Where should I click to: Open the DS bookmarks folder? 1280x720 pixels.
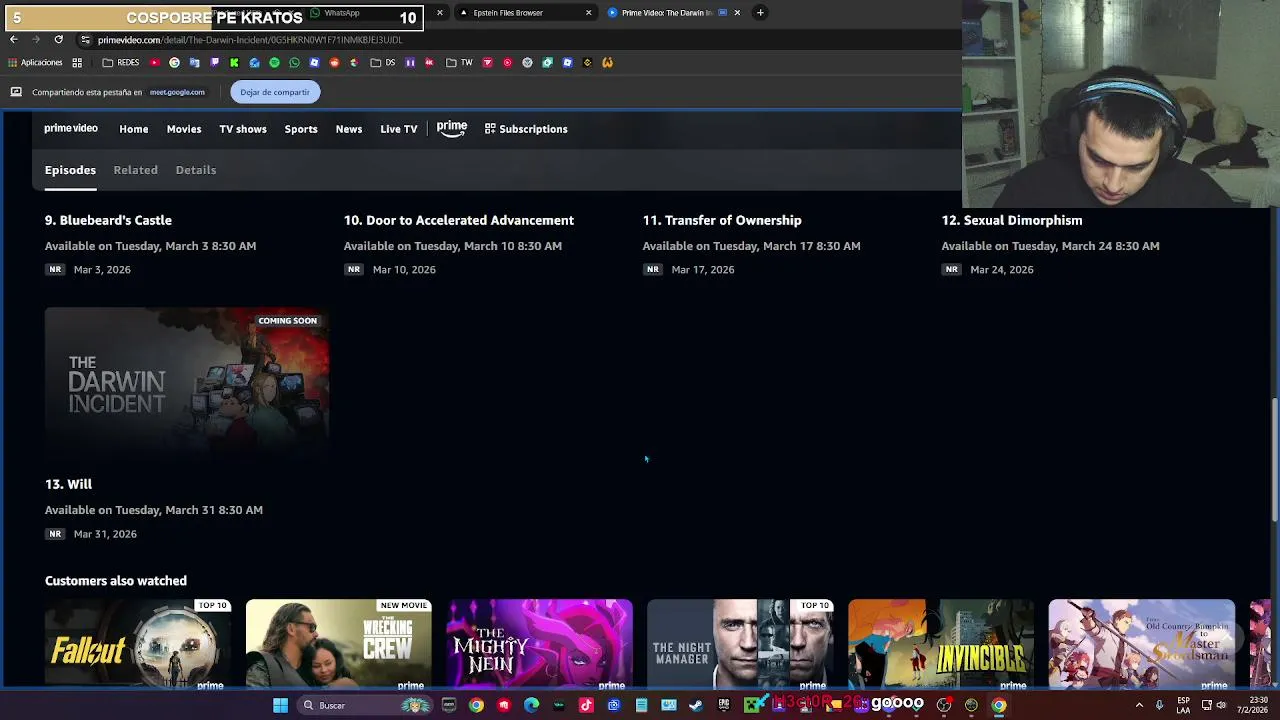coord(383,62)
